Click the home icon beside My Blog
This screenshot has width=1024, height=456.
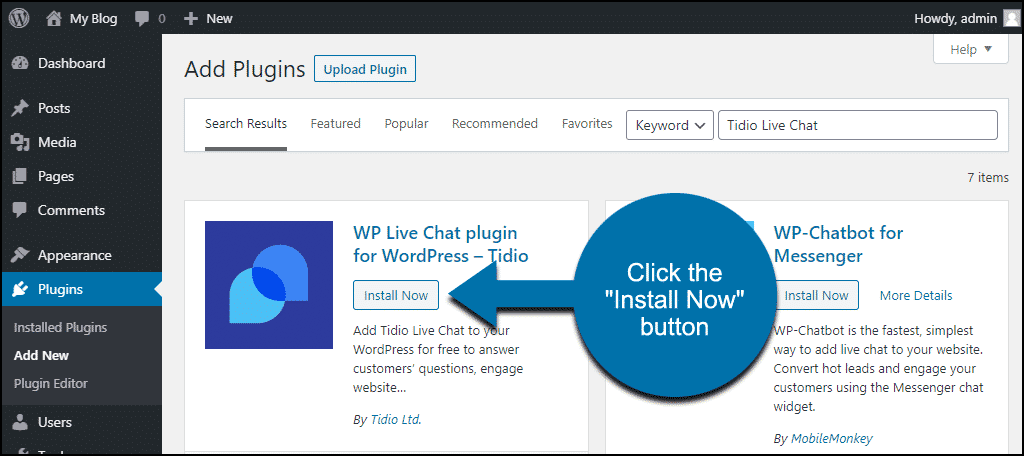pos(54,18)
